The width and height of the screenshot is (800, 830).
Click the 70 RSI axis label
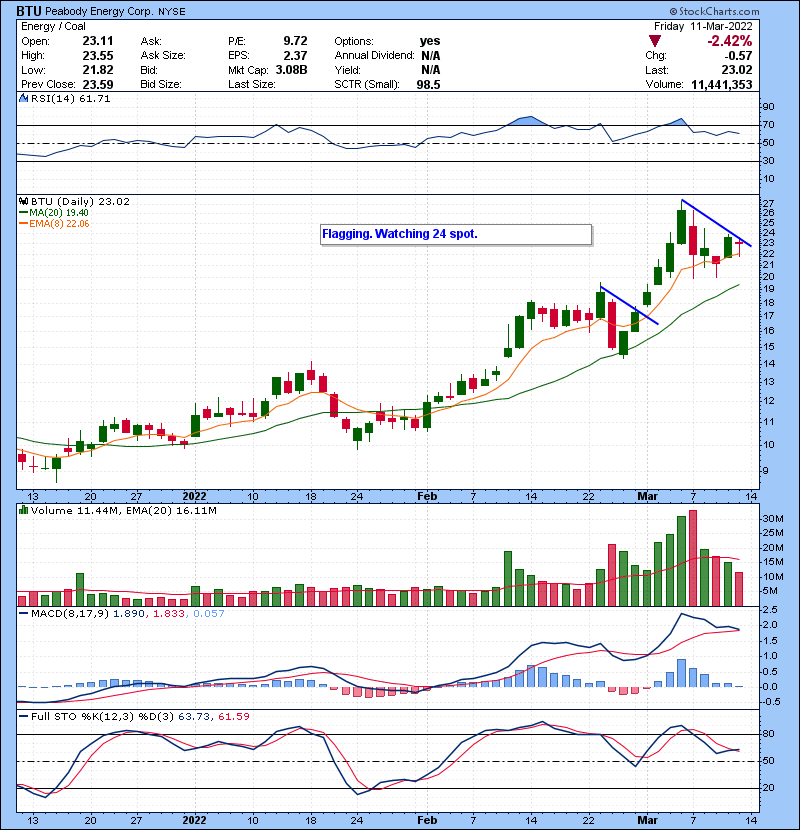coord(768,125)
